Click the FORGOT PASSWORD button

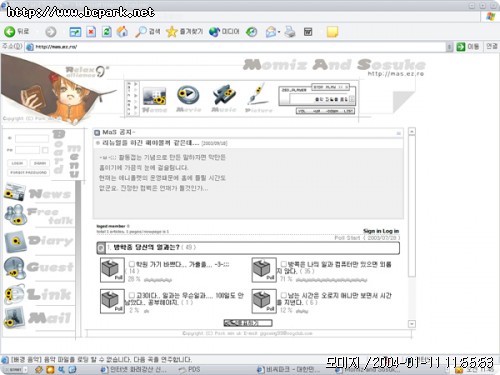[x=28, y=173]
